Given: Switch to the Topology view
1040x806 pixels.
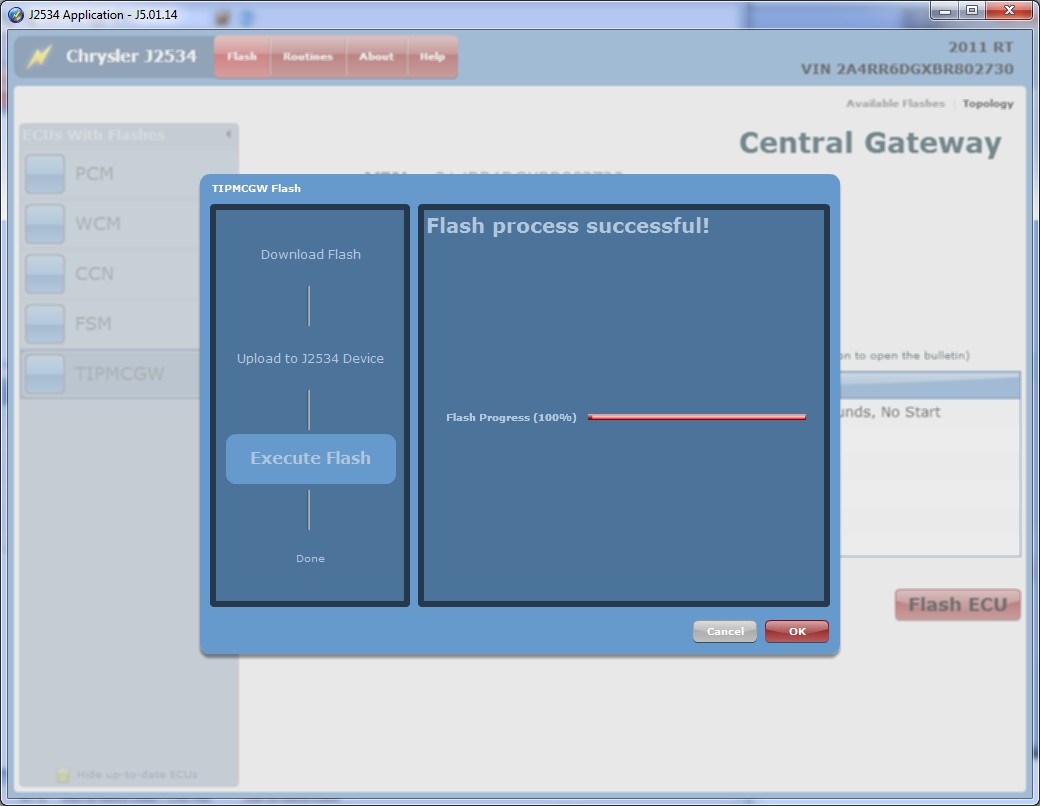Looking at the screenshot, I should coord(988,104).
